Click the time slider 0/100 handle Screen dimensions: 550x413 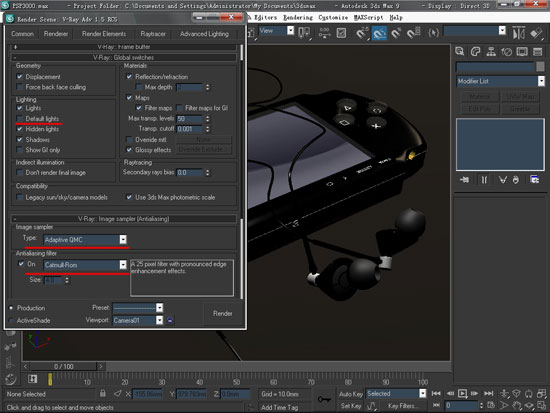point(63,367)
